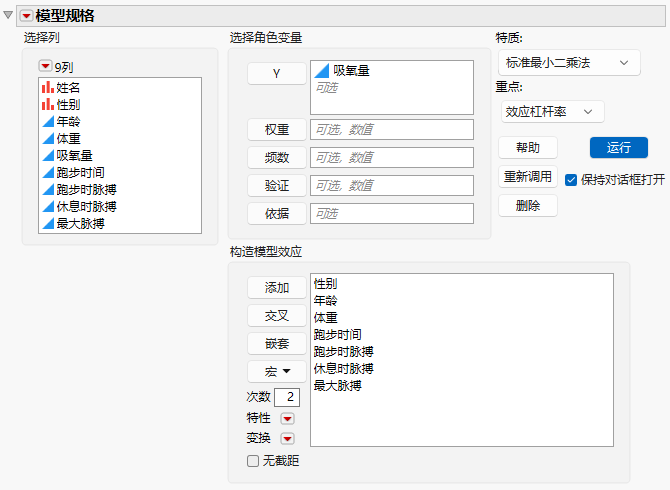This screenshot has width=670, height=490.
Task: Click the continuous icon beside 跑步时间 in column list
Action: (x=48, y=173)
